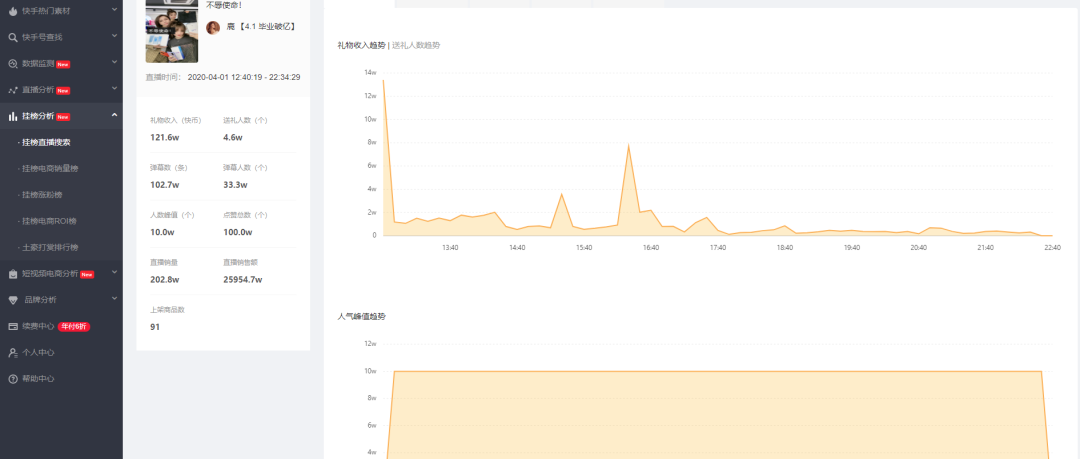Click the 12w axis label on popularity chart

click(x=371, y=344)
